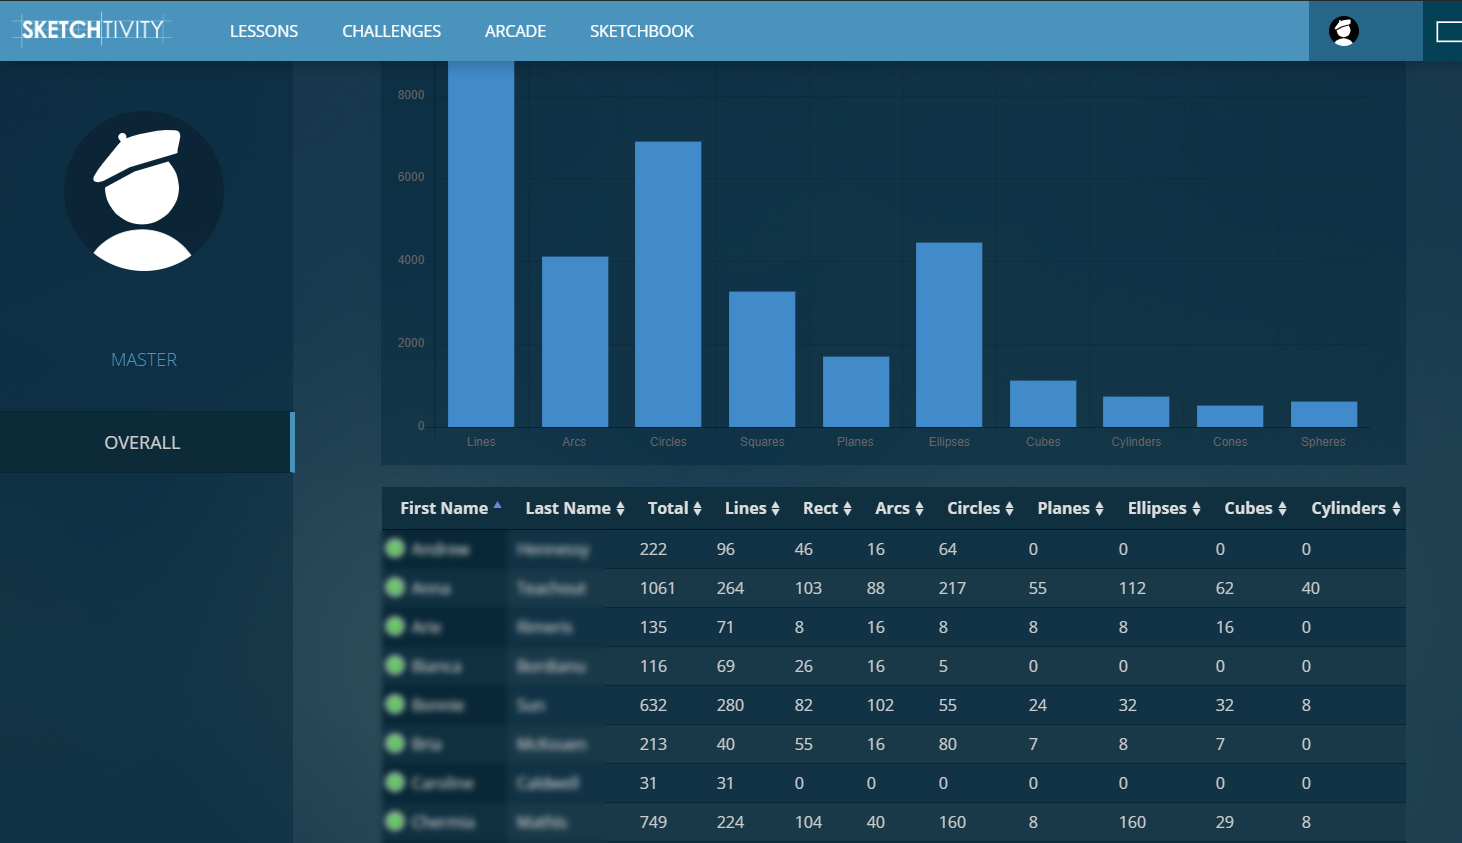The image size is (1462, 843).
Task: Click the Rect value 103
Action: [808, 588]
